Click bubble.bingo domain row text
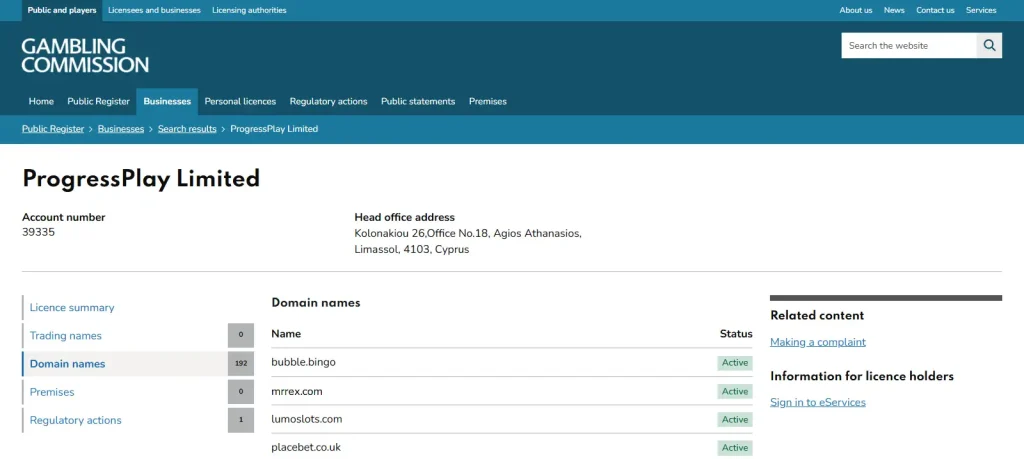 [304, 362]
